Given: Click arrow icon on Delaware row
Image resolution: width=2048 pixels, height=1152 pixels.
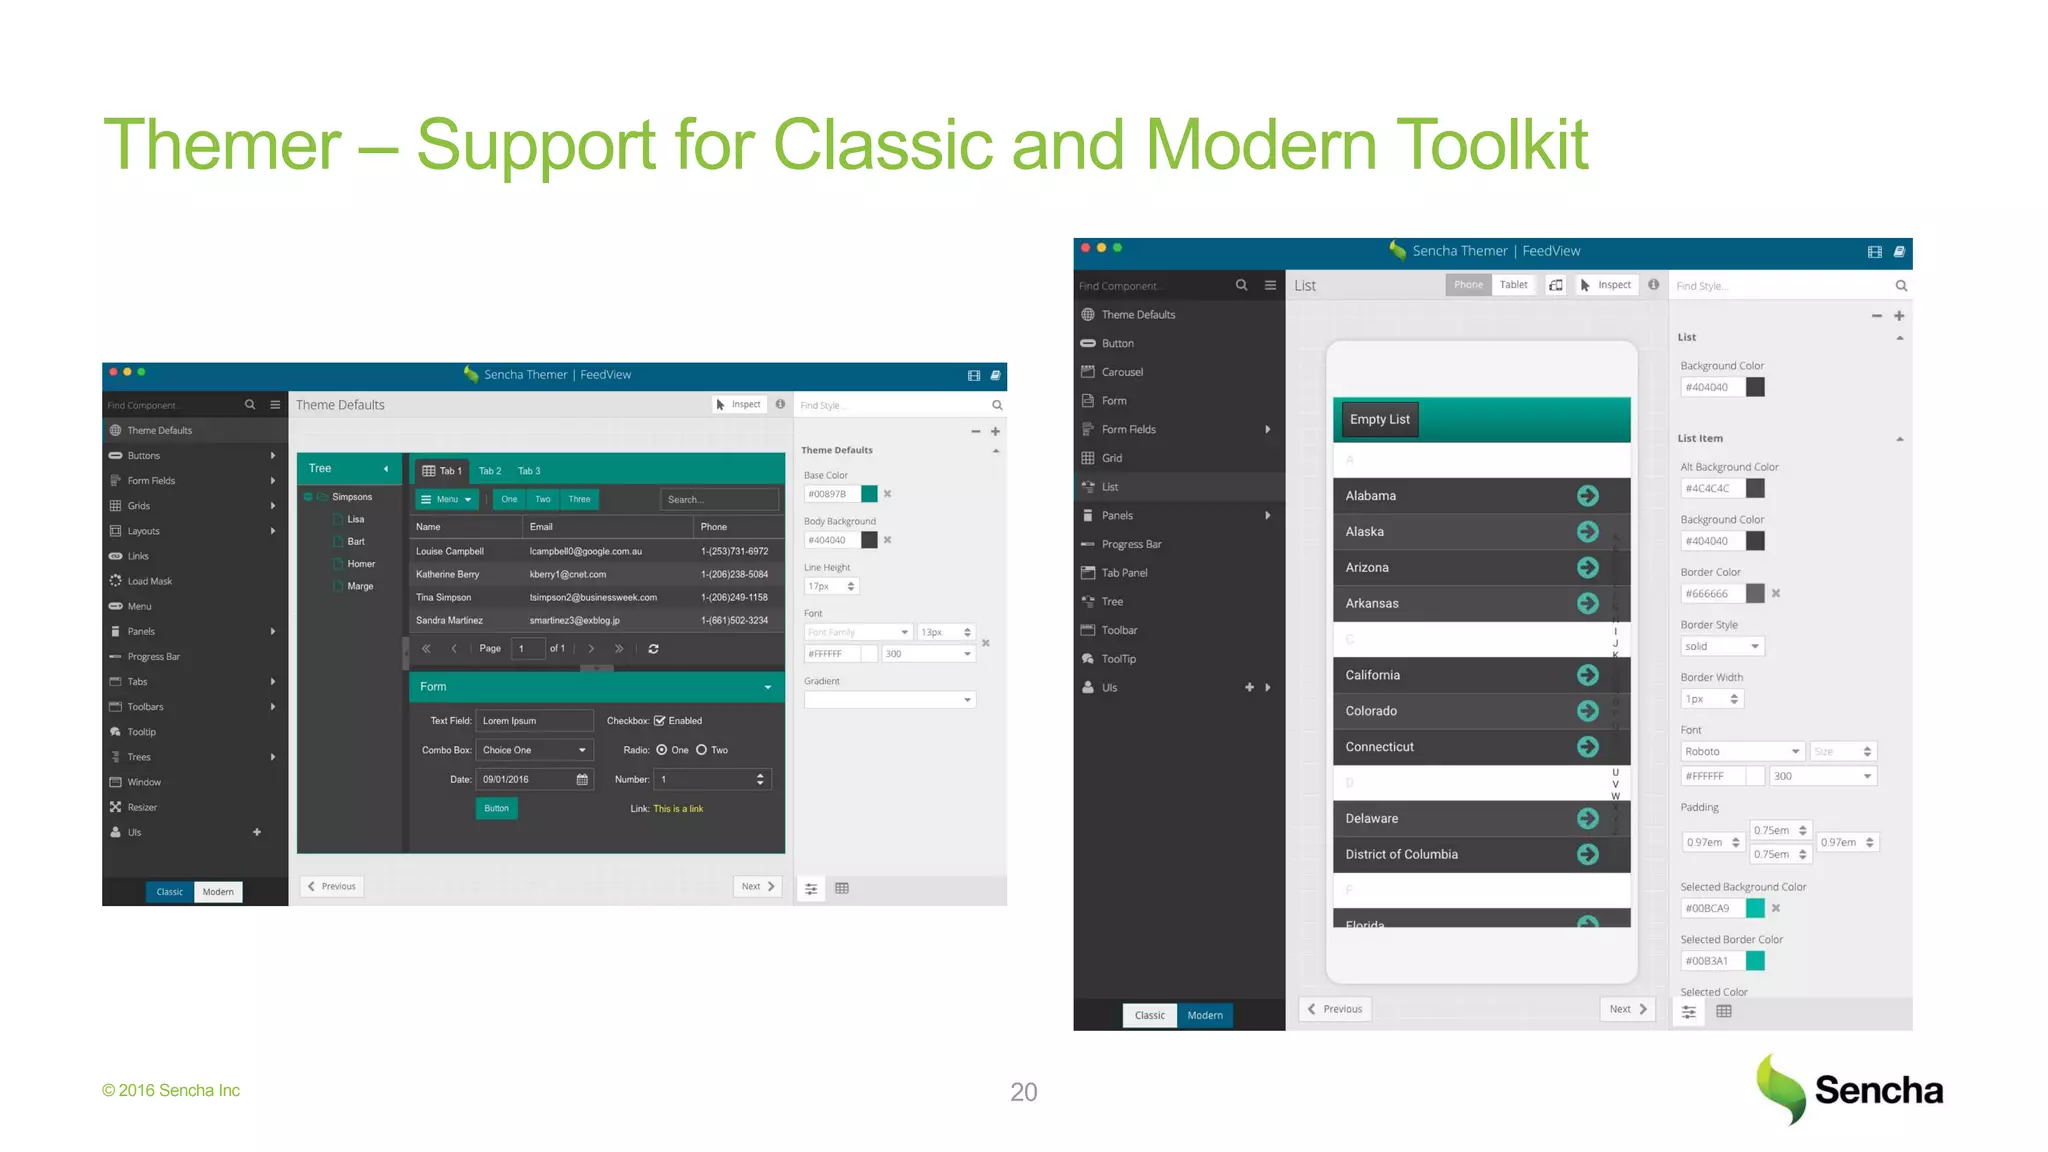Looking at the screenshot, I should pyautogui.click(x=1587, y=819).
